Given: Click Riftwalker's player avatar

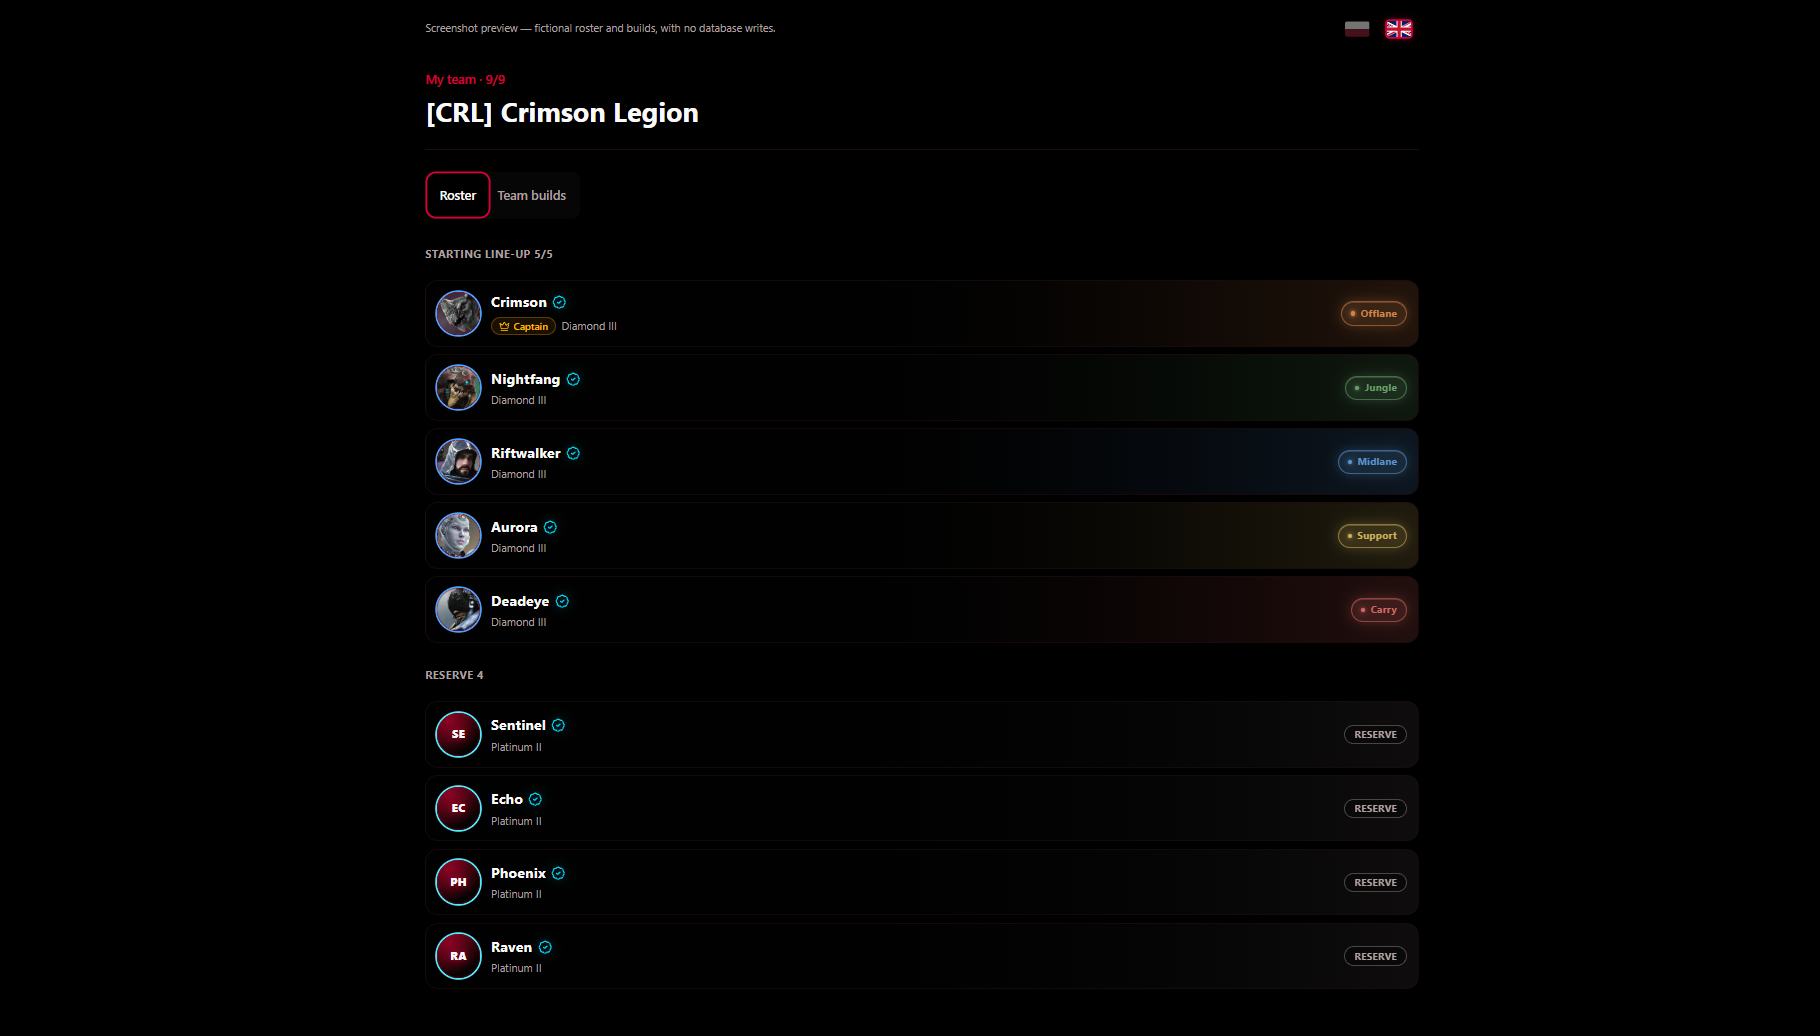Looking at the screenshot, I should pos(458,462).
